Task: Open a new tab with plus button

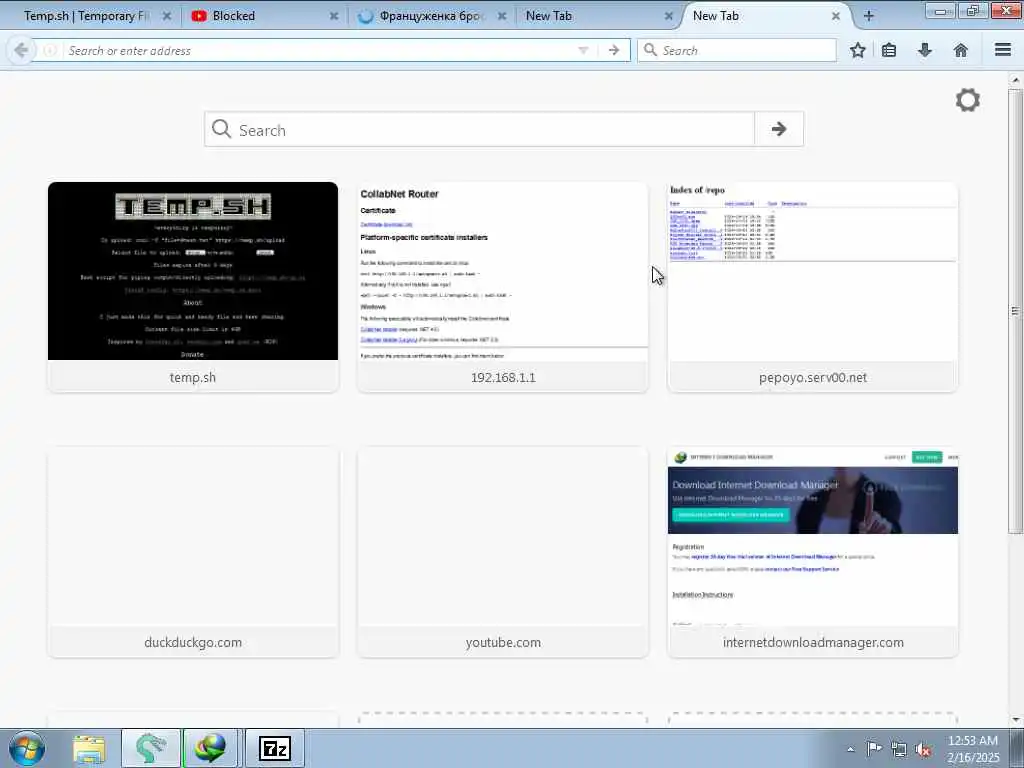Action: click(x=869, y=16)
